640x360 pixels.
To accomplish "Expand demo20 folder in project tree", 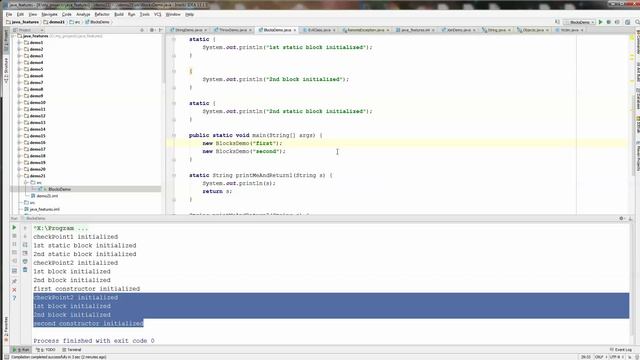I will 19,169.
